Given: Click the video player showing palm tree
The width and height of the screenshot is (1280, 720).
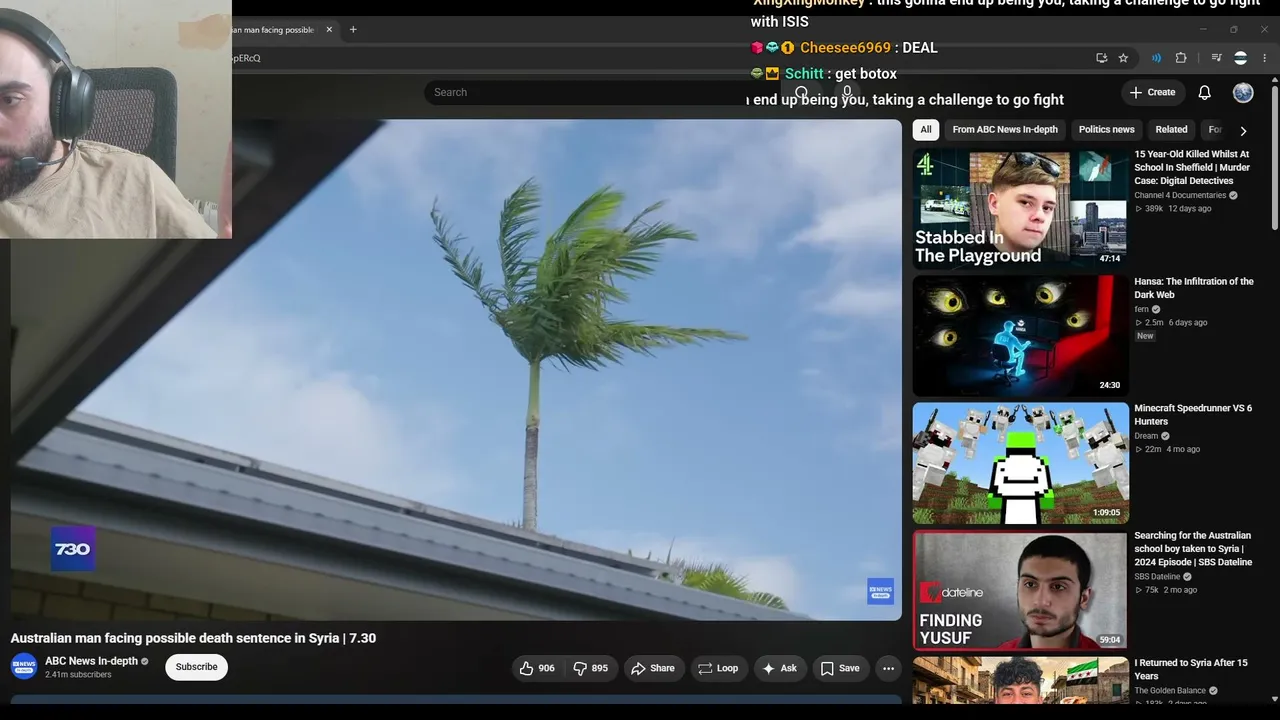Looking at the screenshot, I should coord(456,370).
